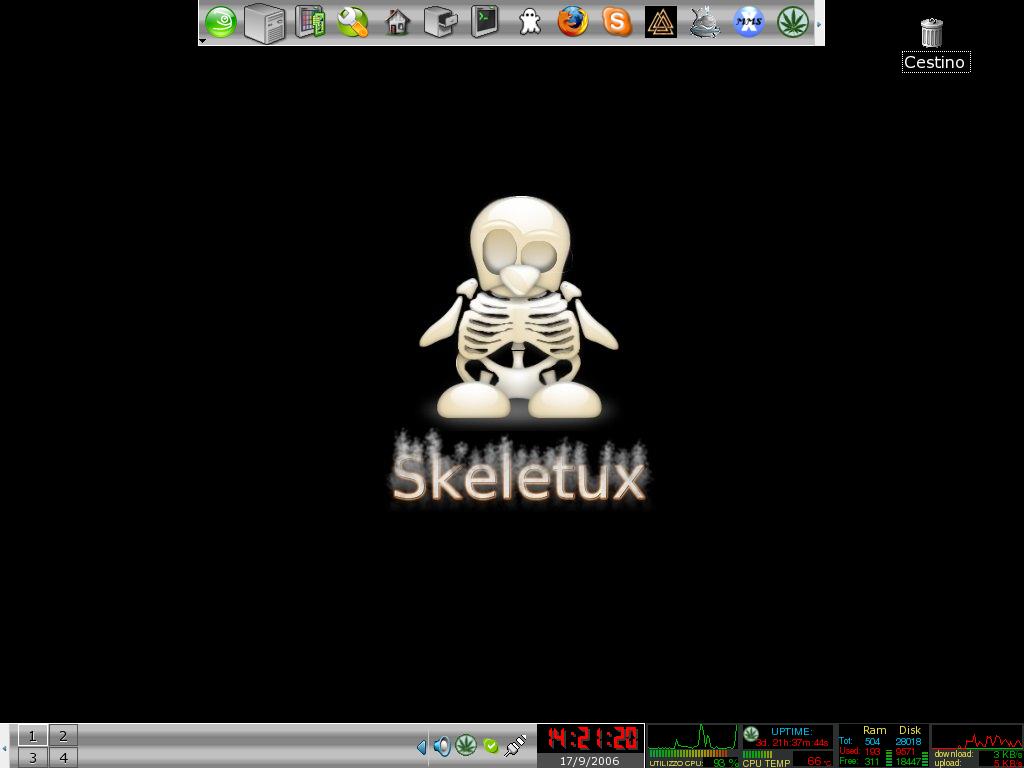Switch to virtual desktop 1
The image size is (1024, 768).
(x=33, y=735)
